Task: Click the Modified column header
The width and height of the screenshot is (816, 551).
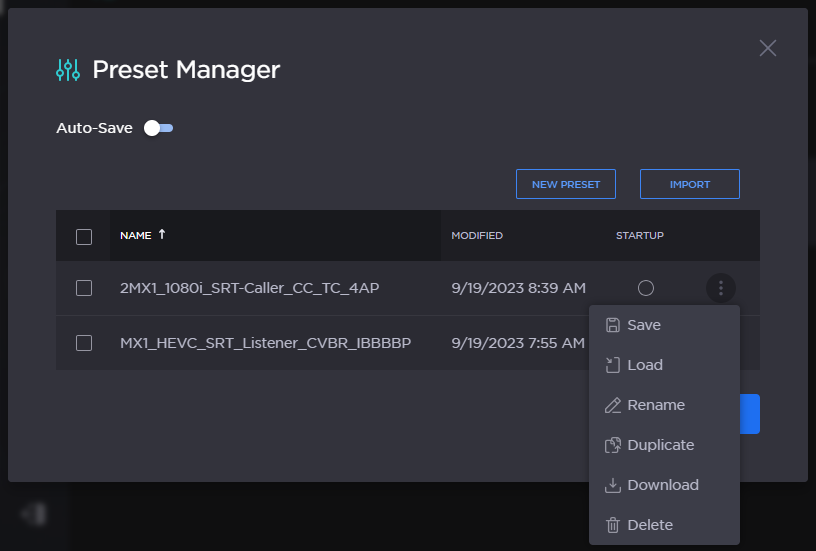Action: (477, 236)
